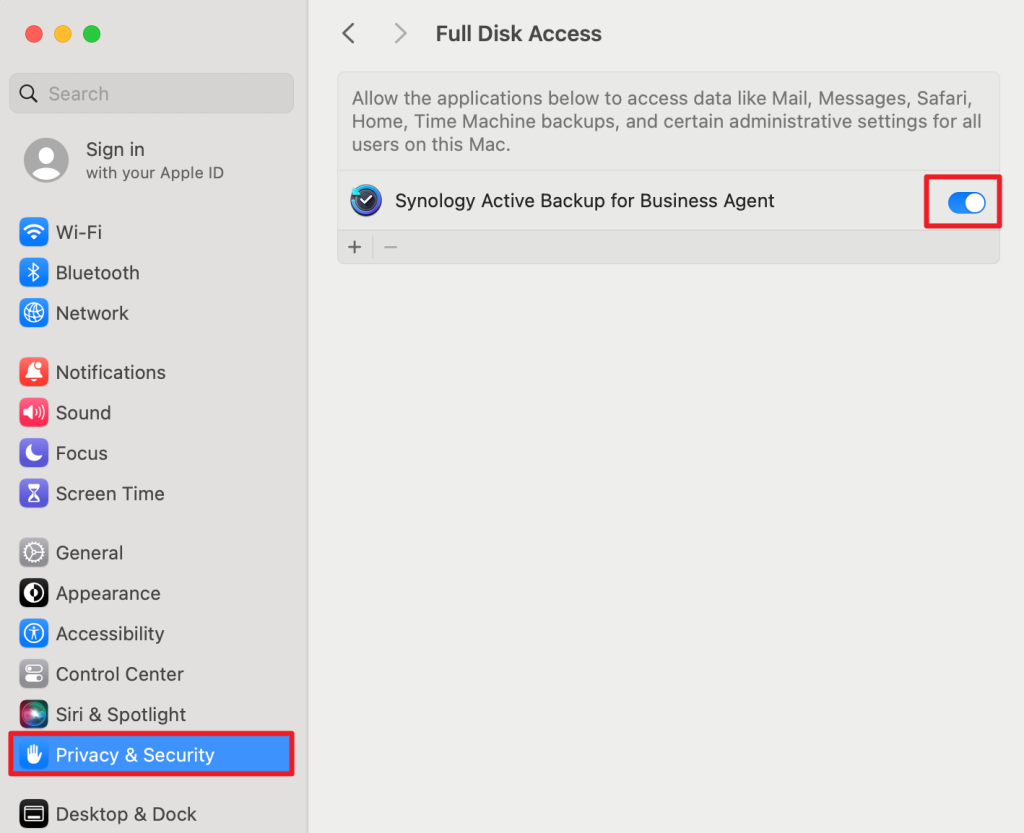Open the Wi-Fi settings pane
The image size is (1024, 833).
pos(152,232)
